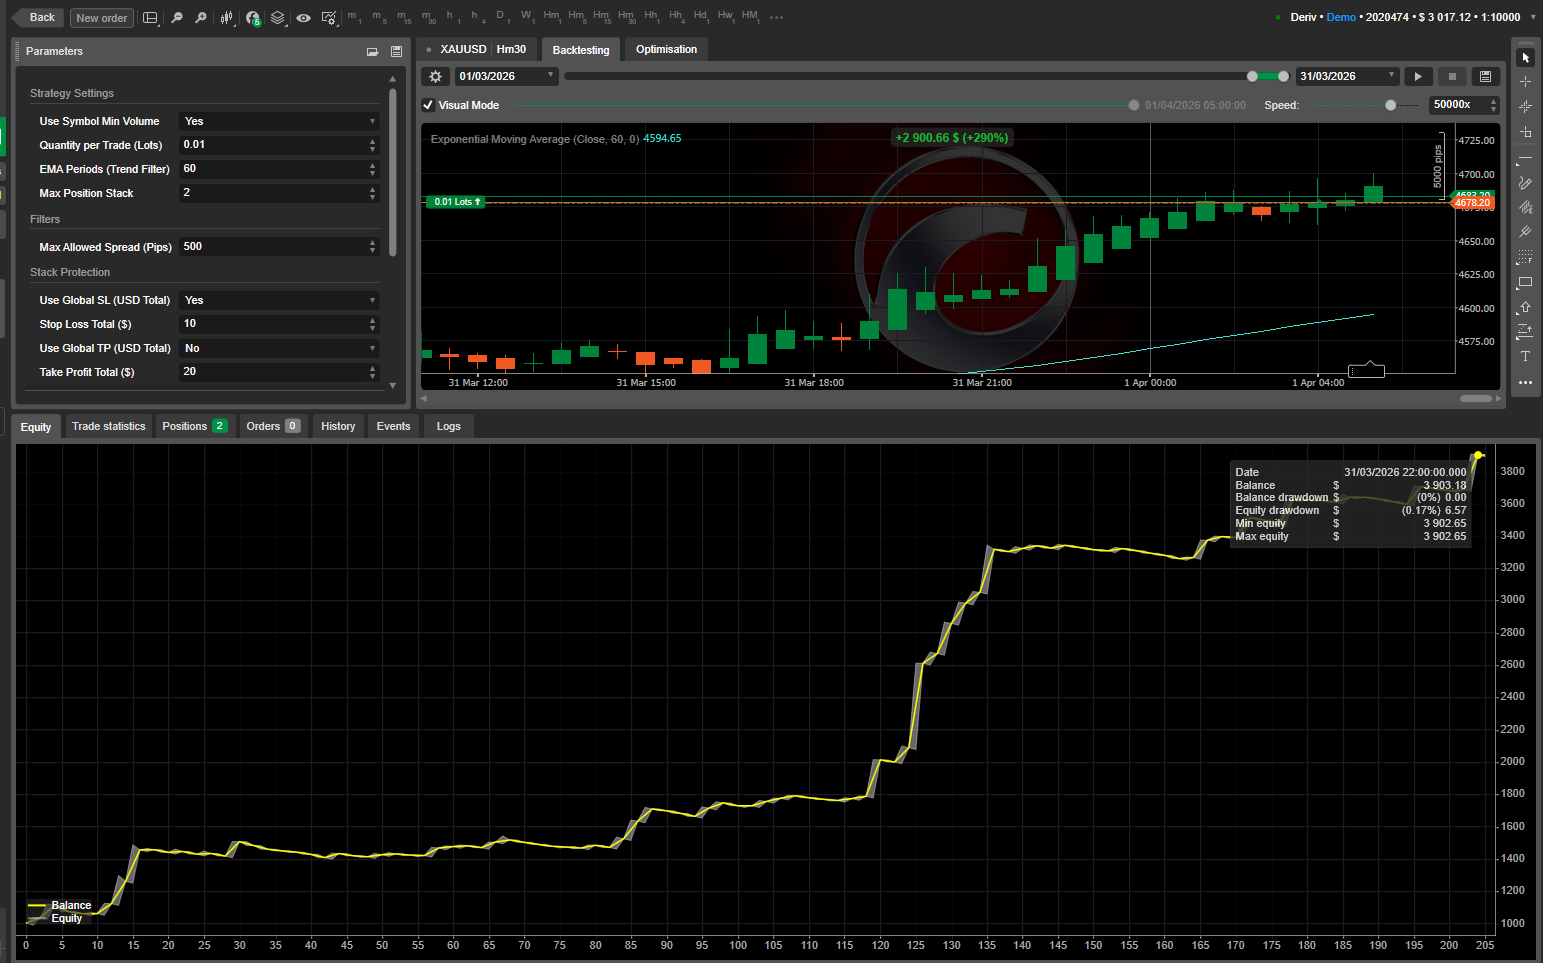
Task: Load parameters via the open folder icon
Action: [x=372, y=51]
